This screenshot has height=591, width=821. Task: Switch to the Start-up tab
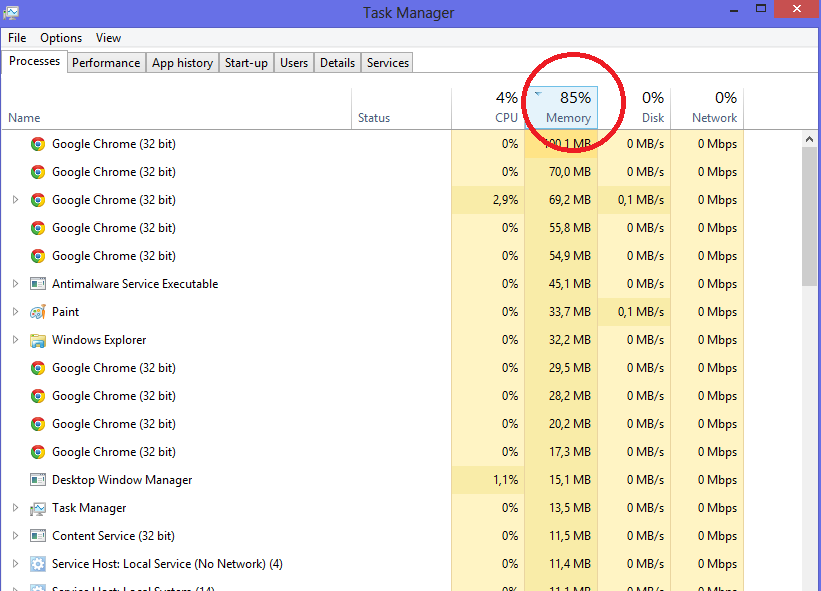246,63
